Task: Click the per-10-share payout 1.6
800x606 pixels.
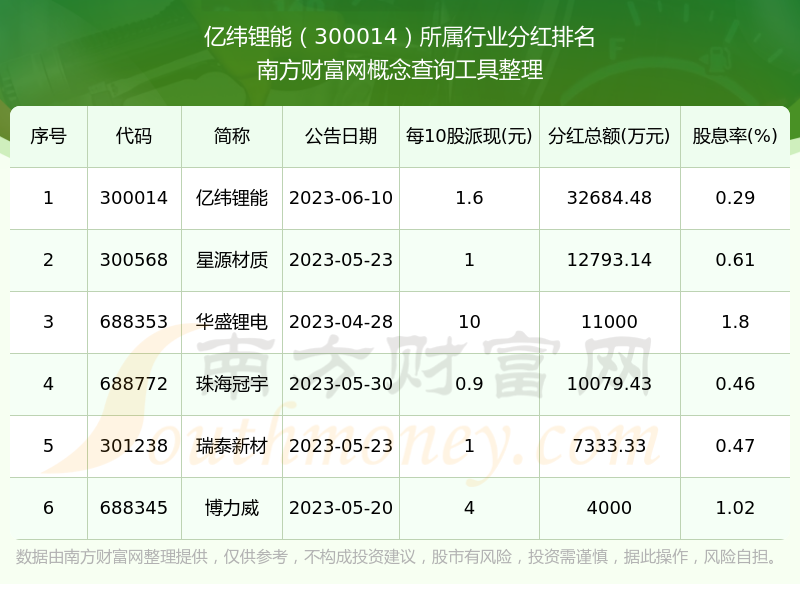Action: tap(469, 198)
